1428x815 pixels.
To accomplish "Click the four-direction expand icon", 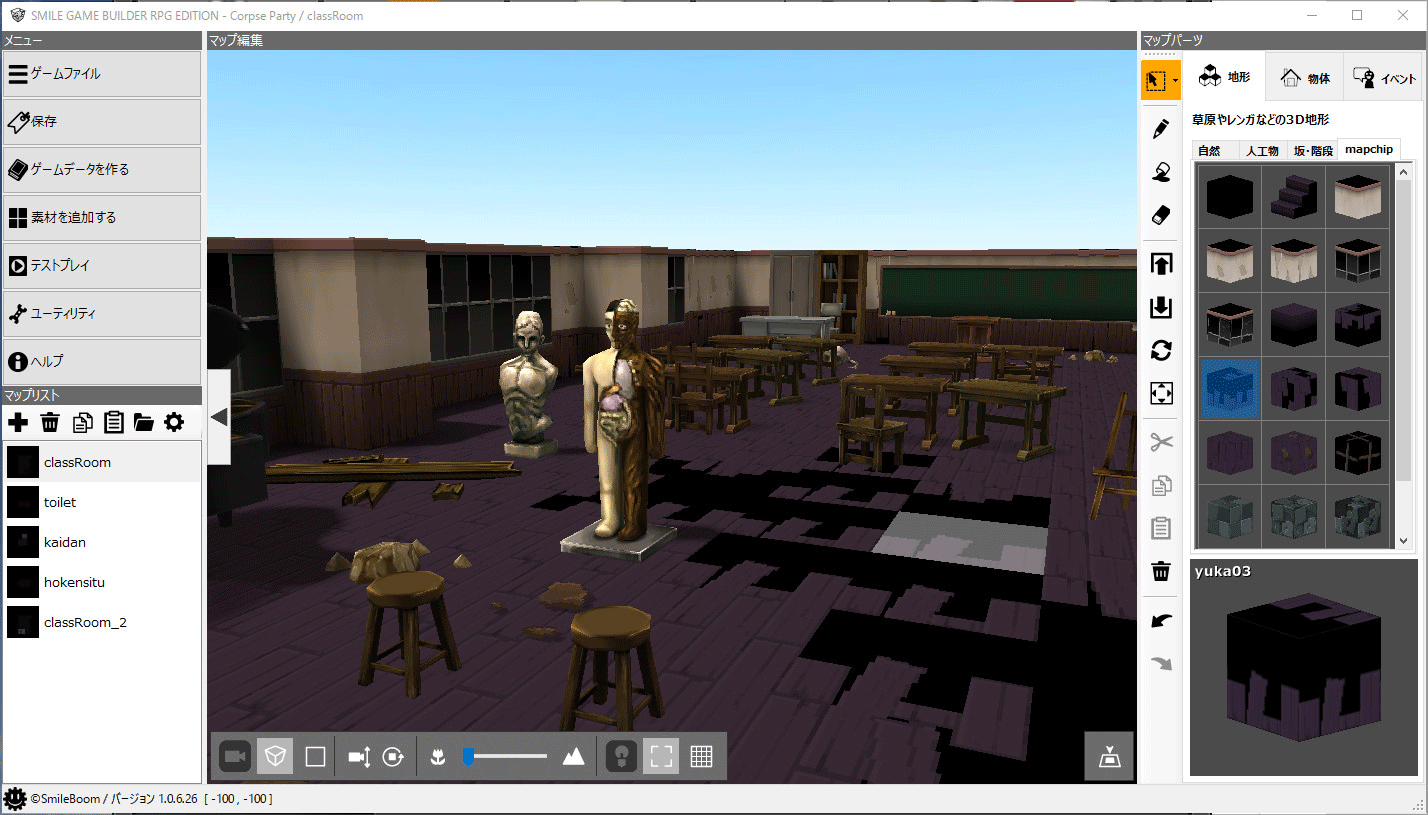I will pyautogui.click(x=1161, y=393).
